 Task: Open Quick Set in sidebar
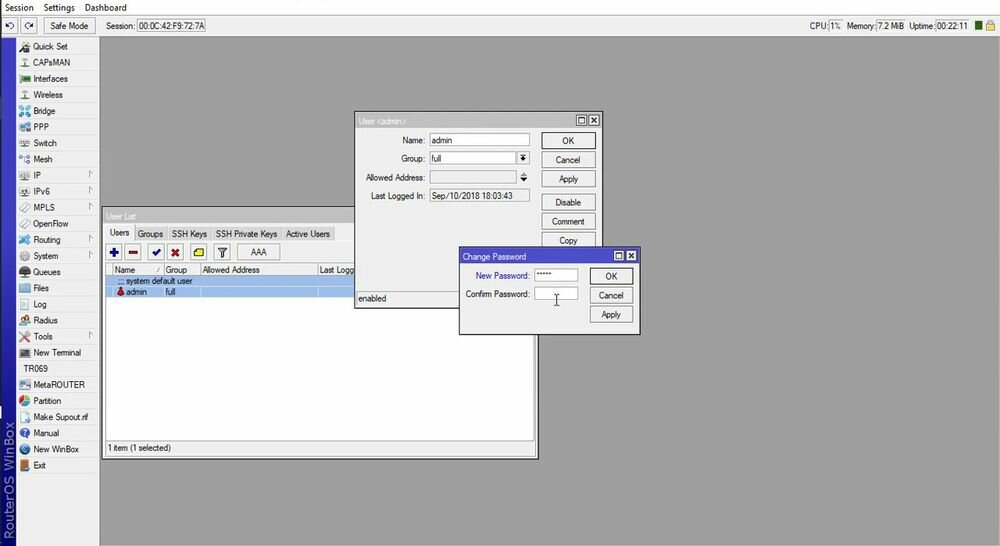pyautogui.click(x=57, y=47)
